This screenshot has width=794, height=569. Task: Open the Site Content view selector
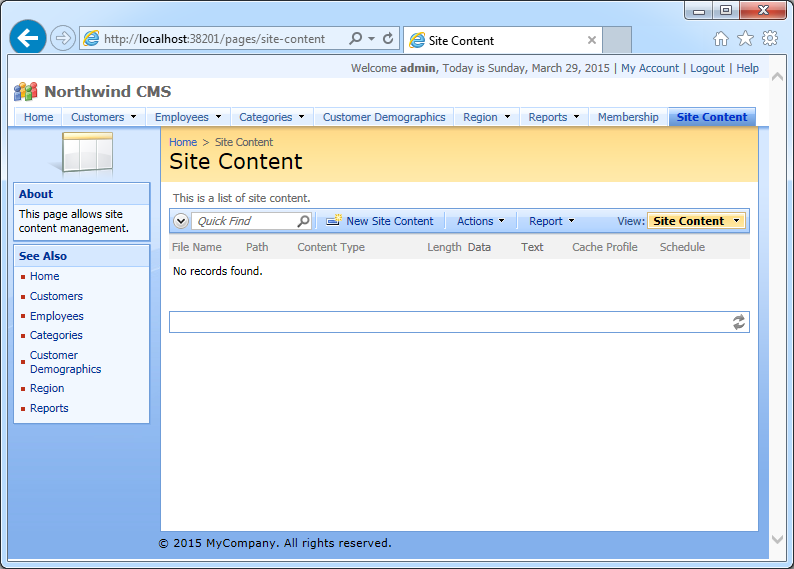tap(696, 221)
